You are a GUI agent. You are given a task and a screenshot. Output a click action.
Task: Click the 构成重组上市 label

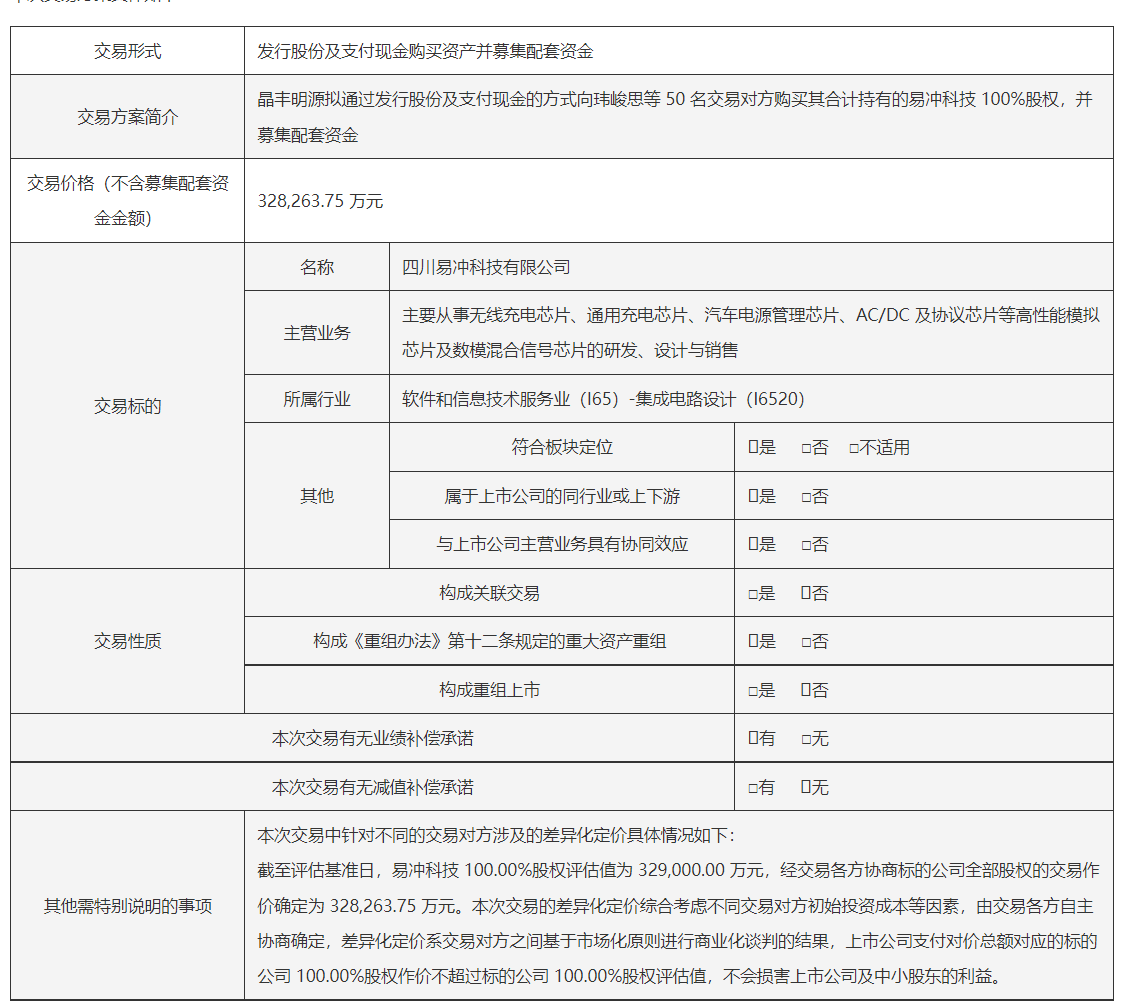(489, 691)
